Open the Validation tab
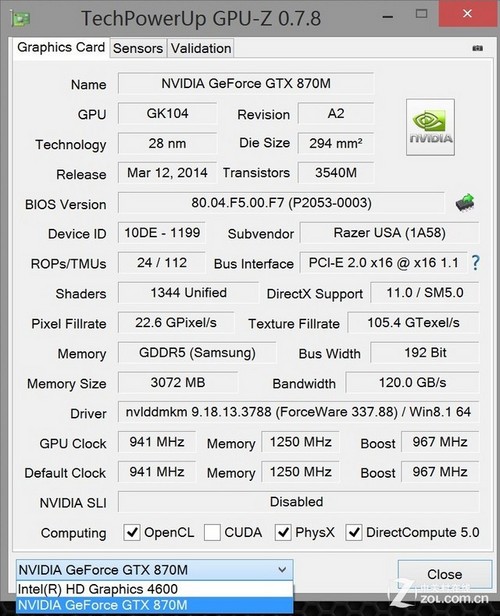This screenshot has width=500, height=616. pos(201,48)
